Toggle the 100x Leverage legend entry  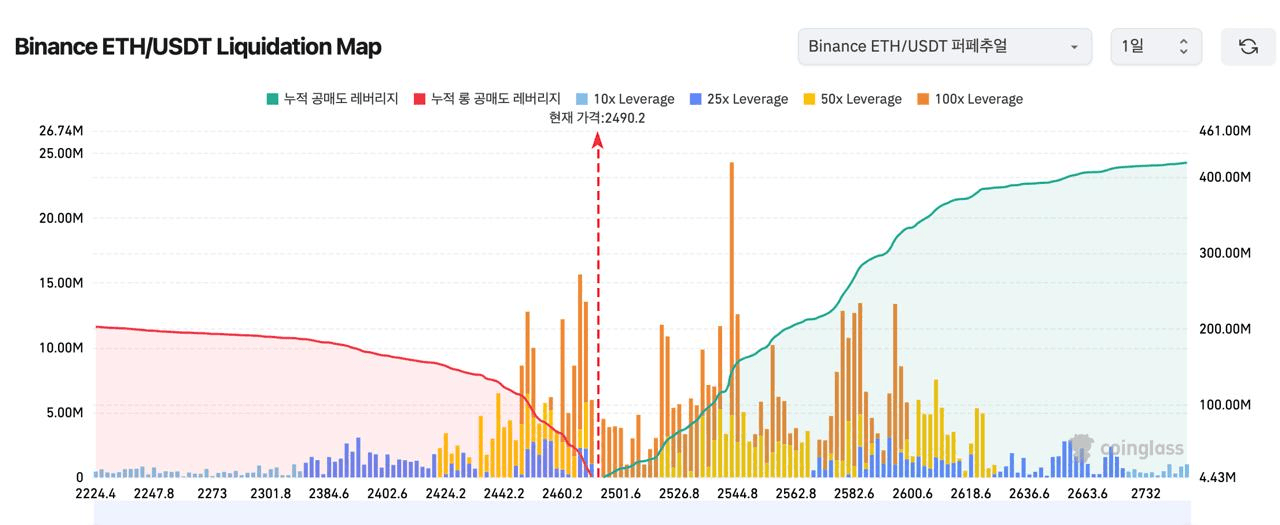click(x=969, y=99)
